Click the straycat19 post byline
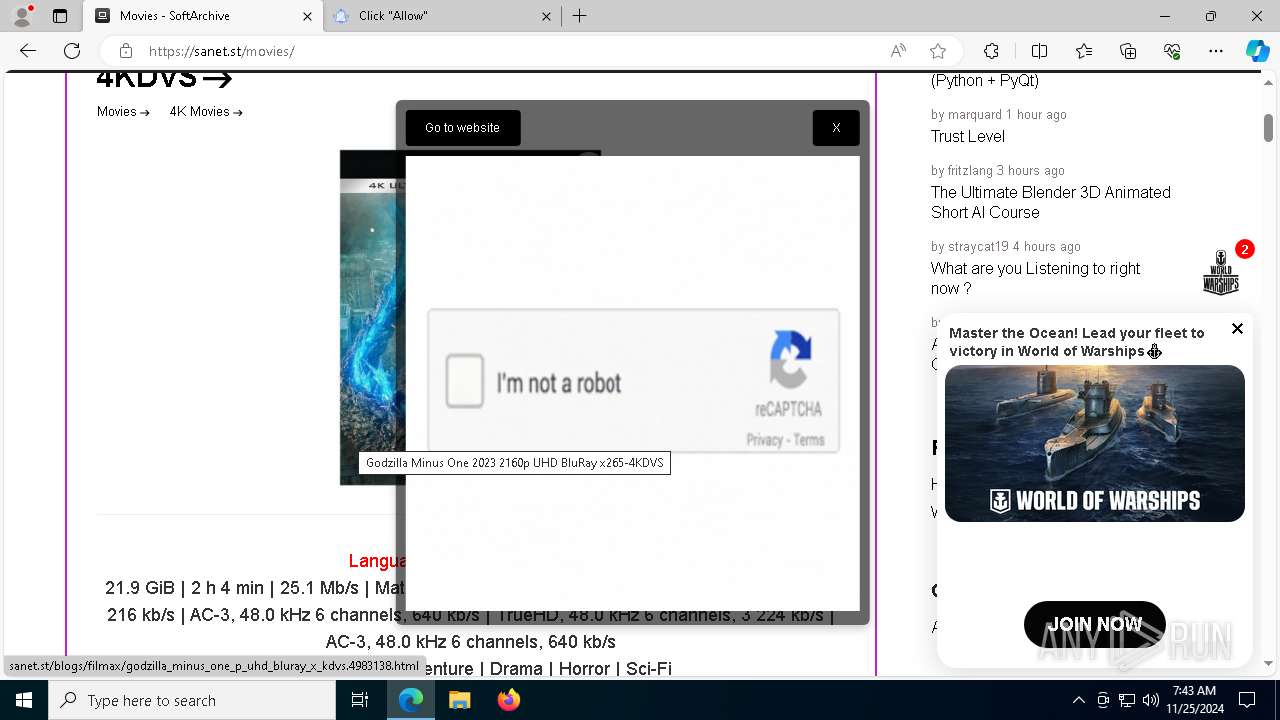1280x720 pixels. click(x=1005, y=246)
